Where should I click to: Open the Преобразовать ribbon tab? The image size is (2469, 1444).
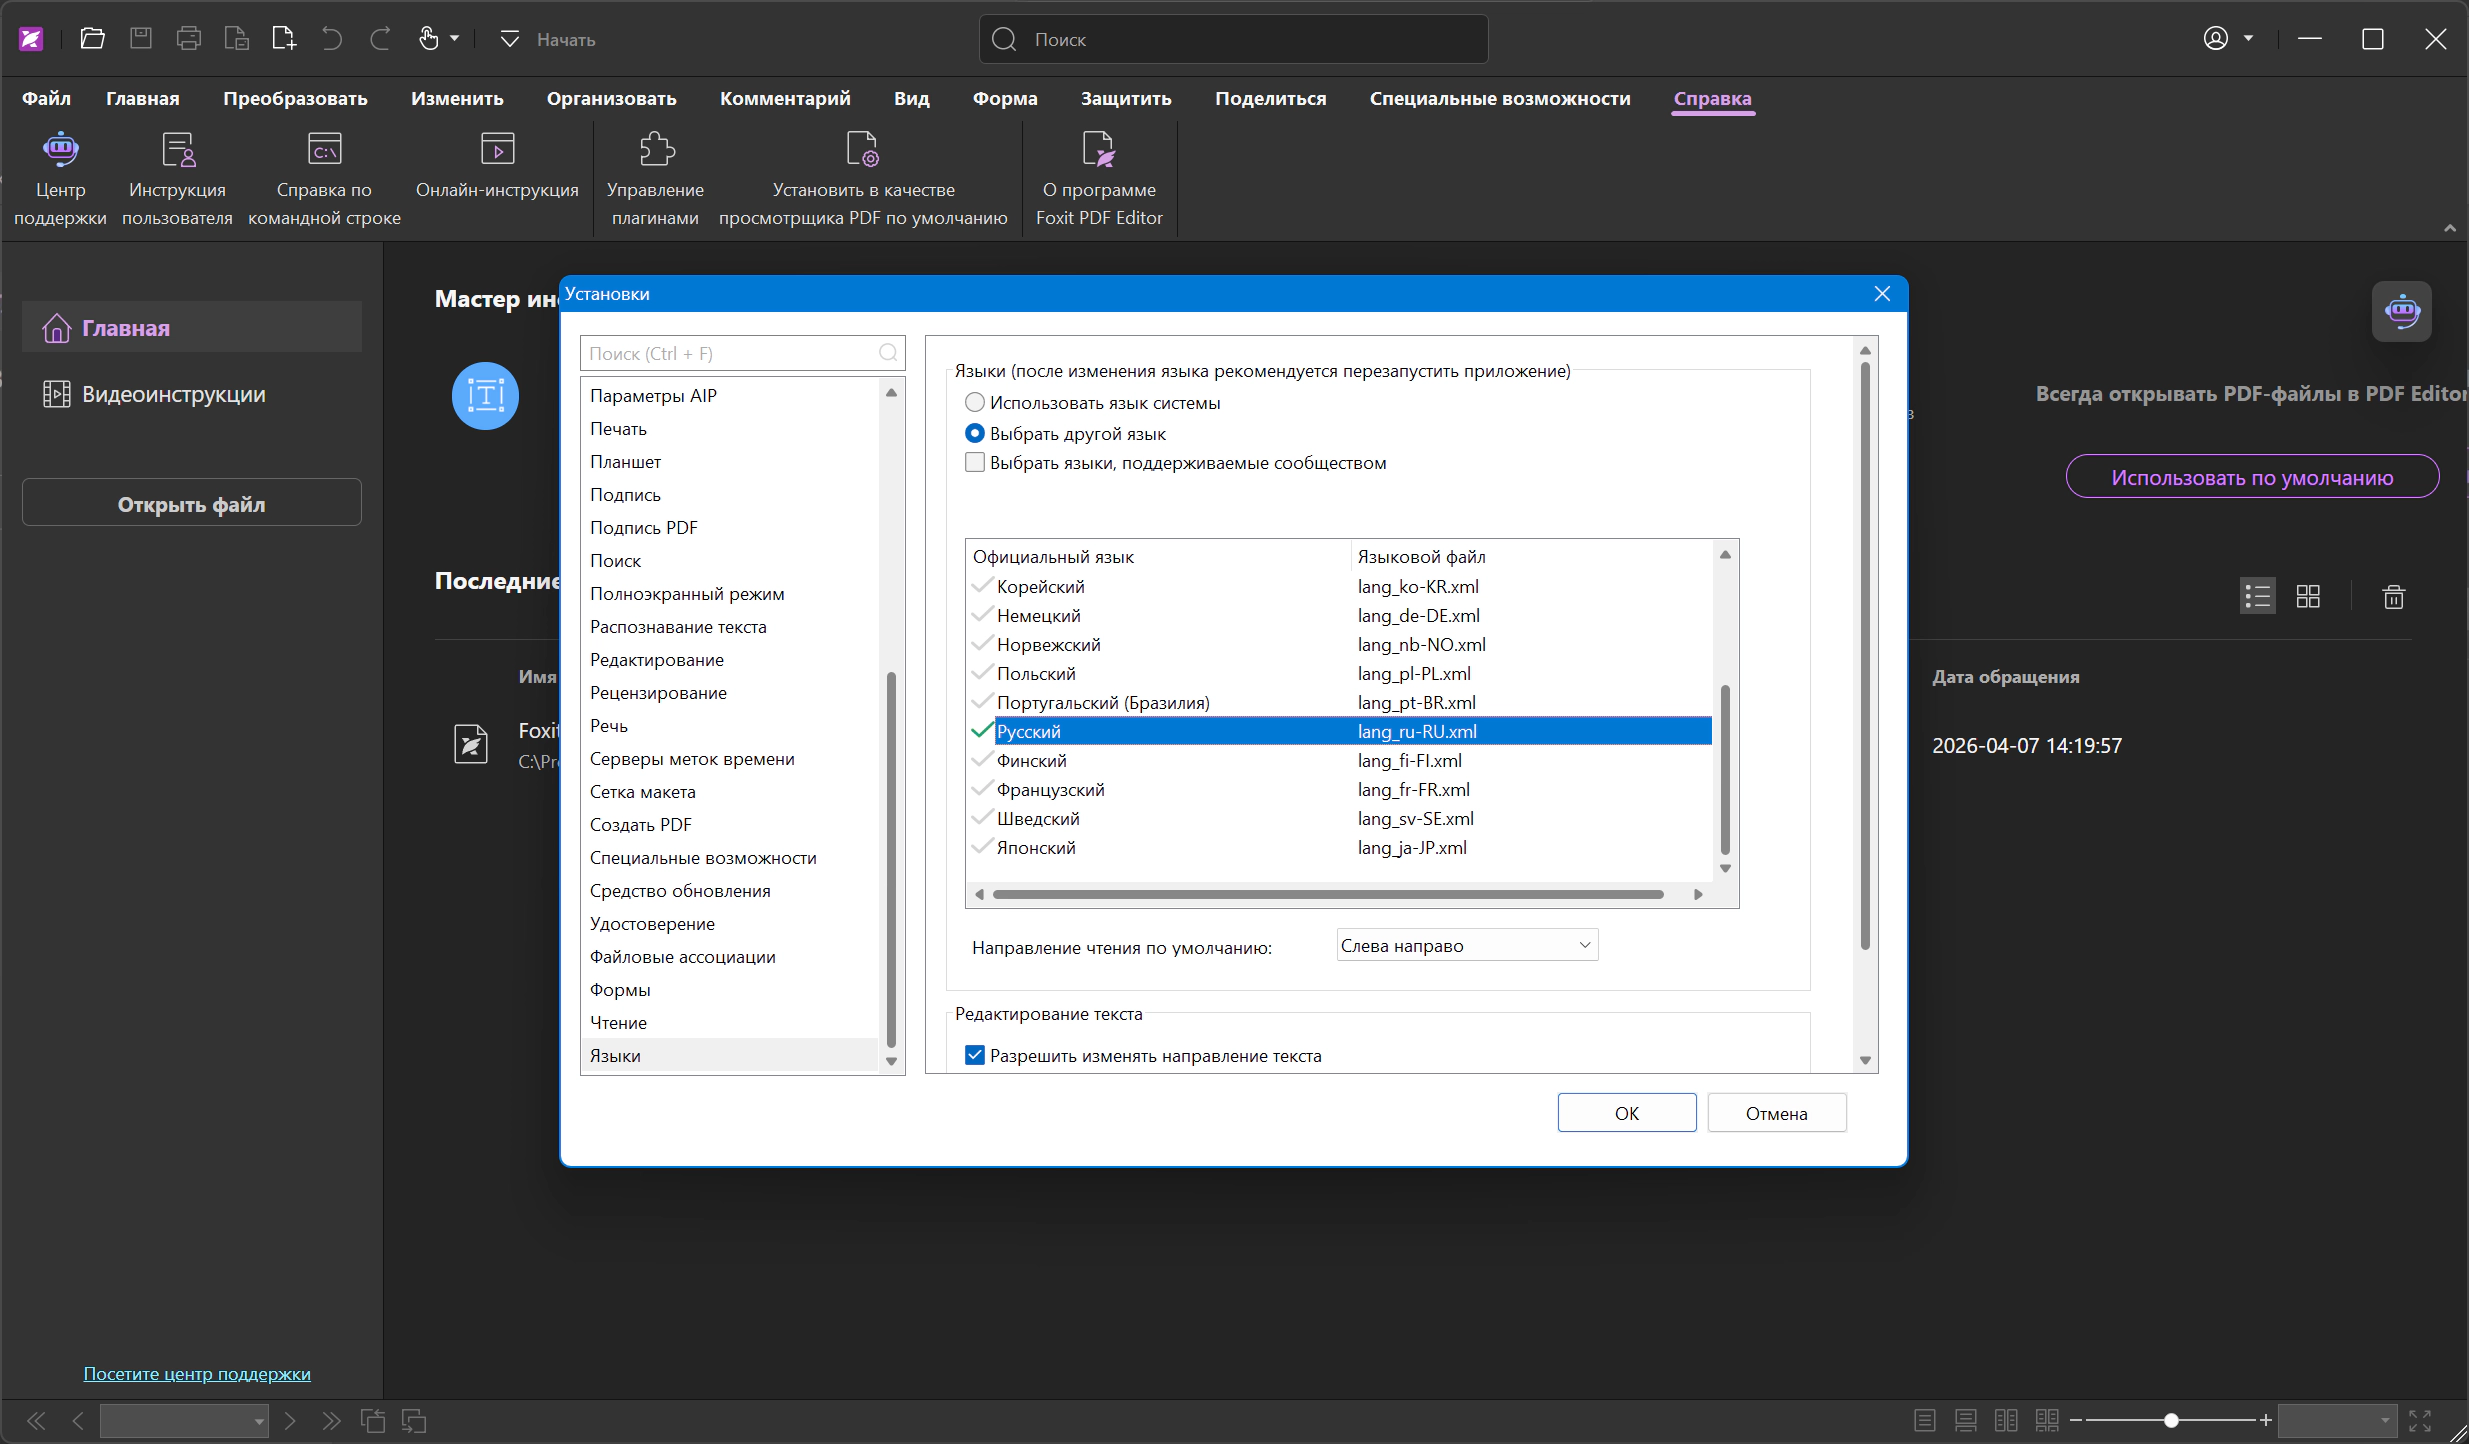click(295, 99)
